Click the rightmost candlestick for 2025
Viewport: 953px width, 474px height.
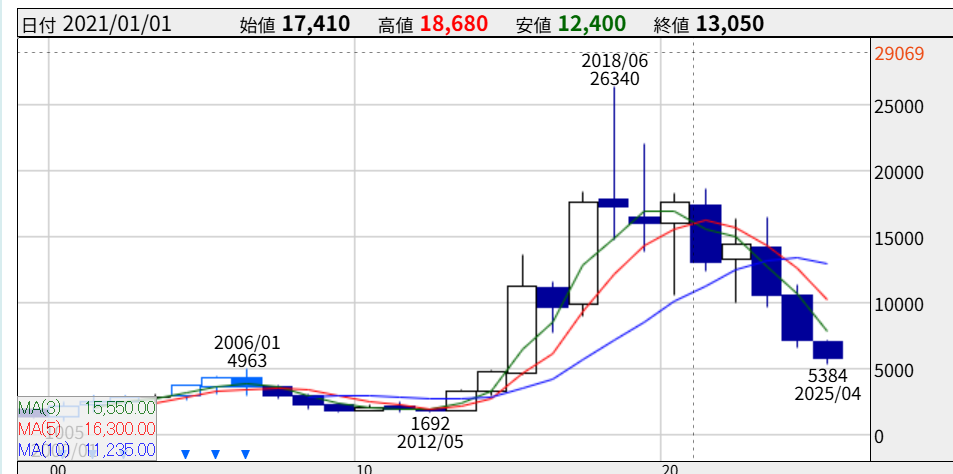pos(827,349)
